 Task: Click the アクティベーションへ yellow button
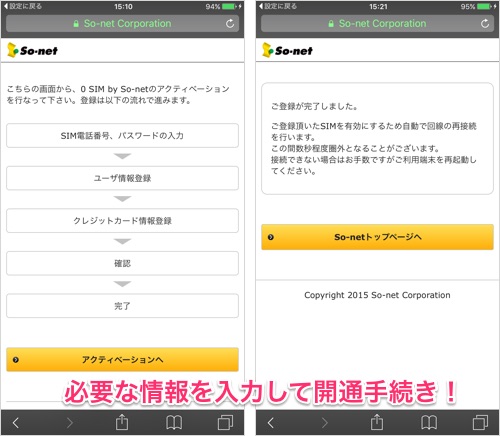coord(122,360)
